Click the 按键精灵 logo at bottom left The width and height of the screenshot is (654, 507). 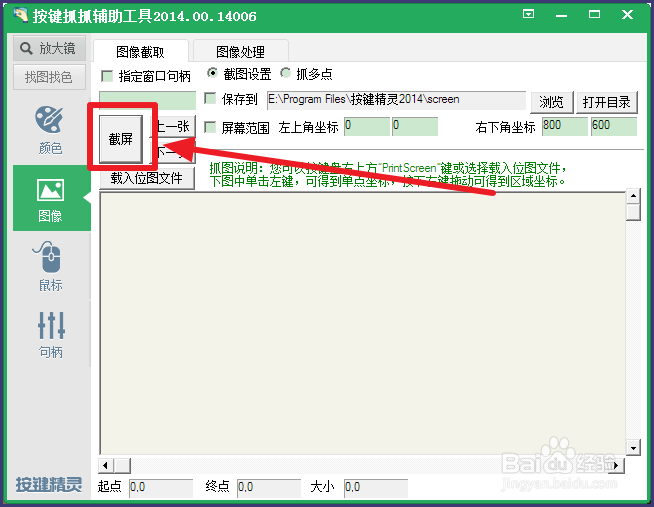click(49, 484)
